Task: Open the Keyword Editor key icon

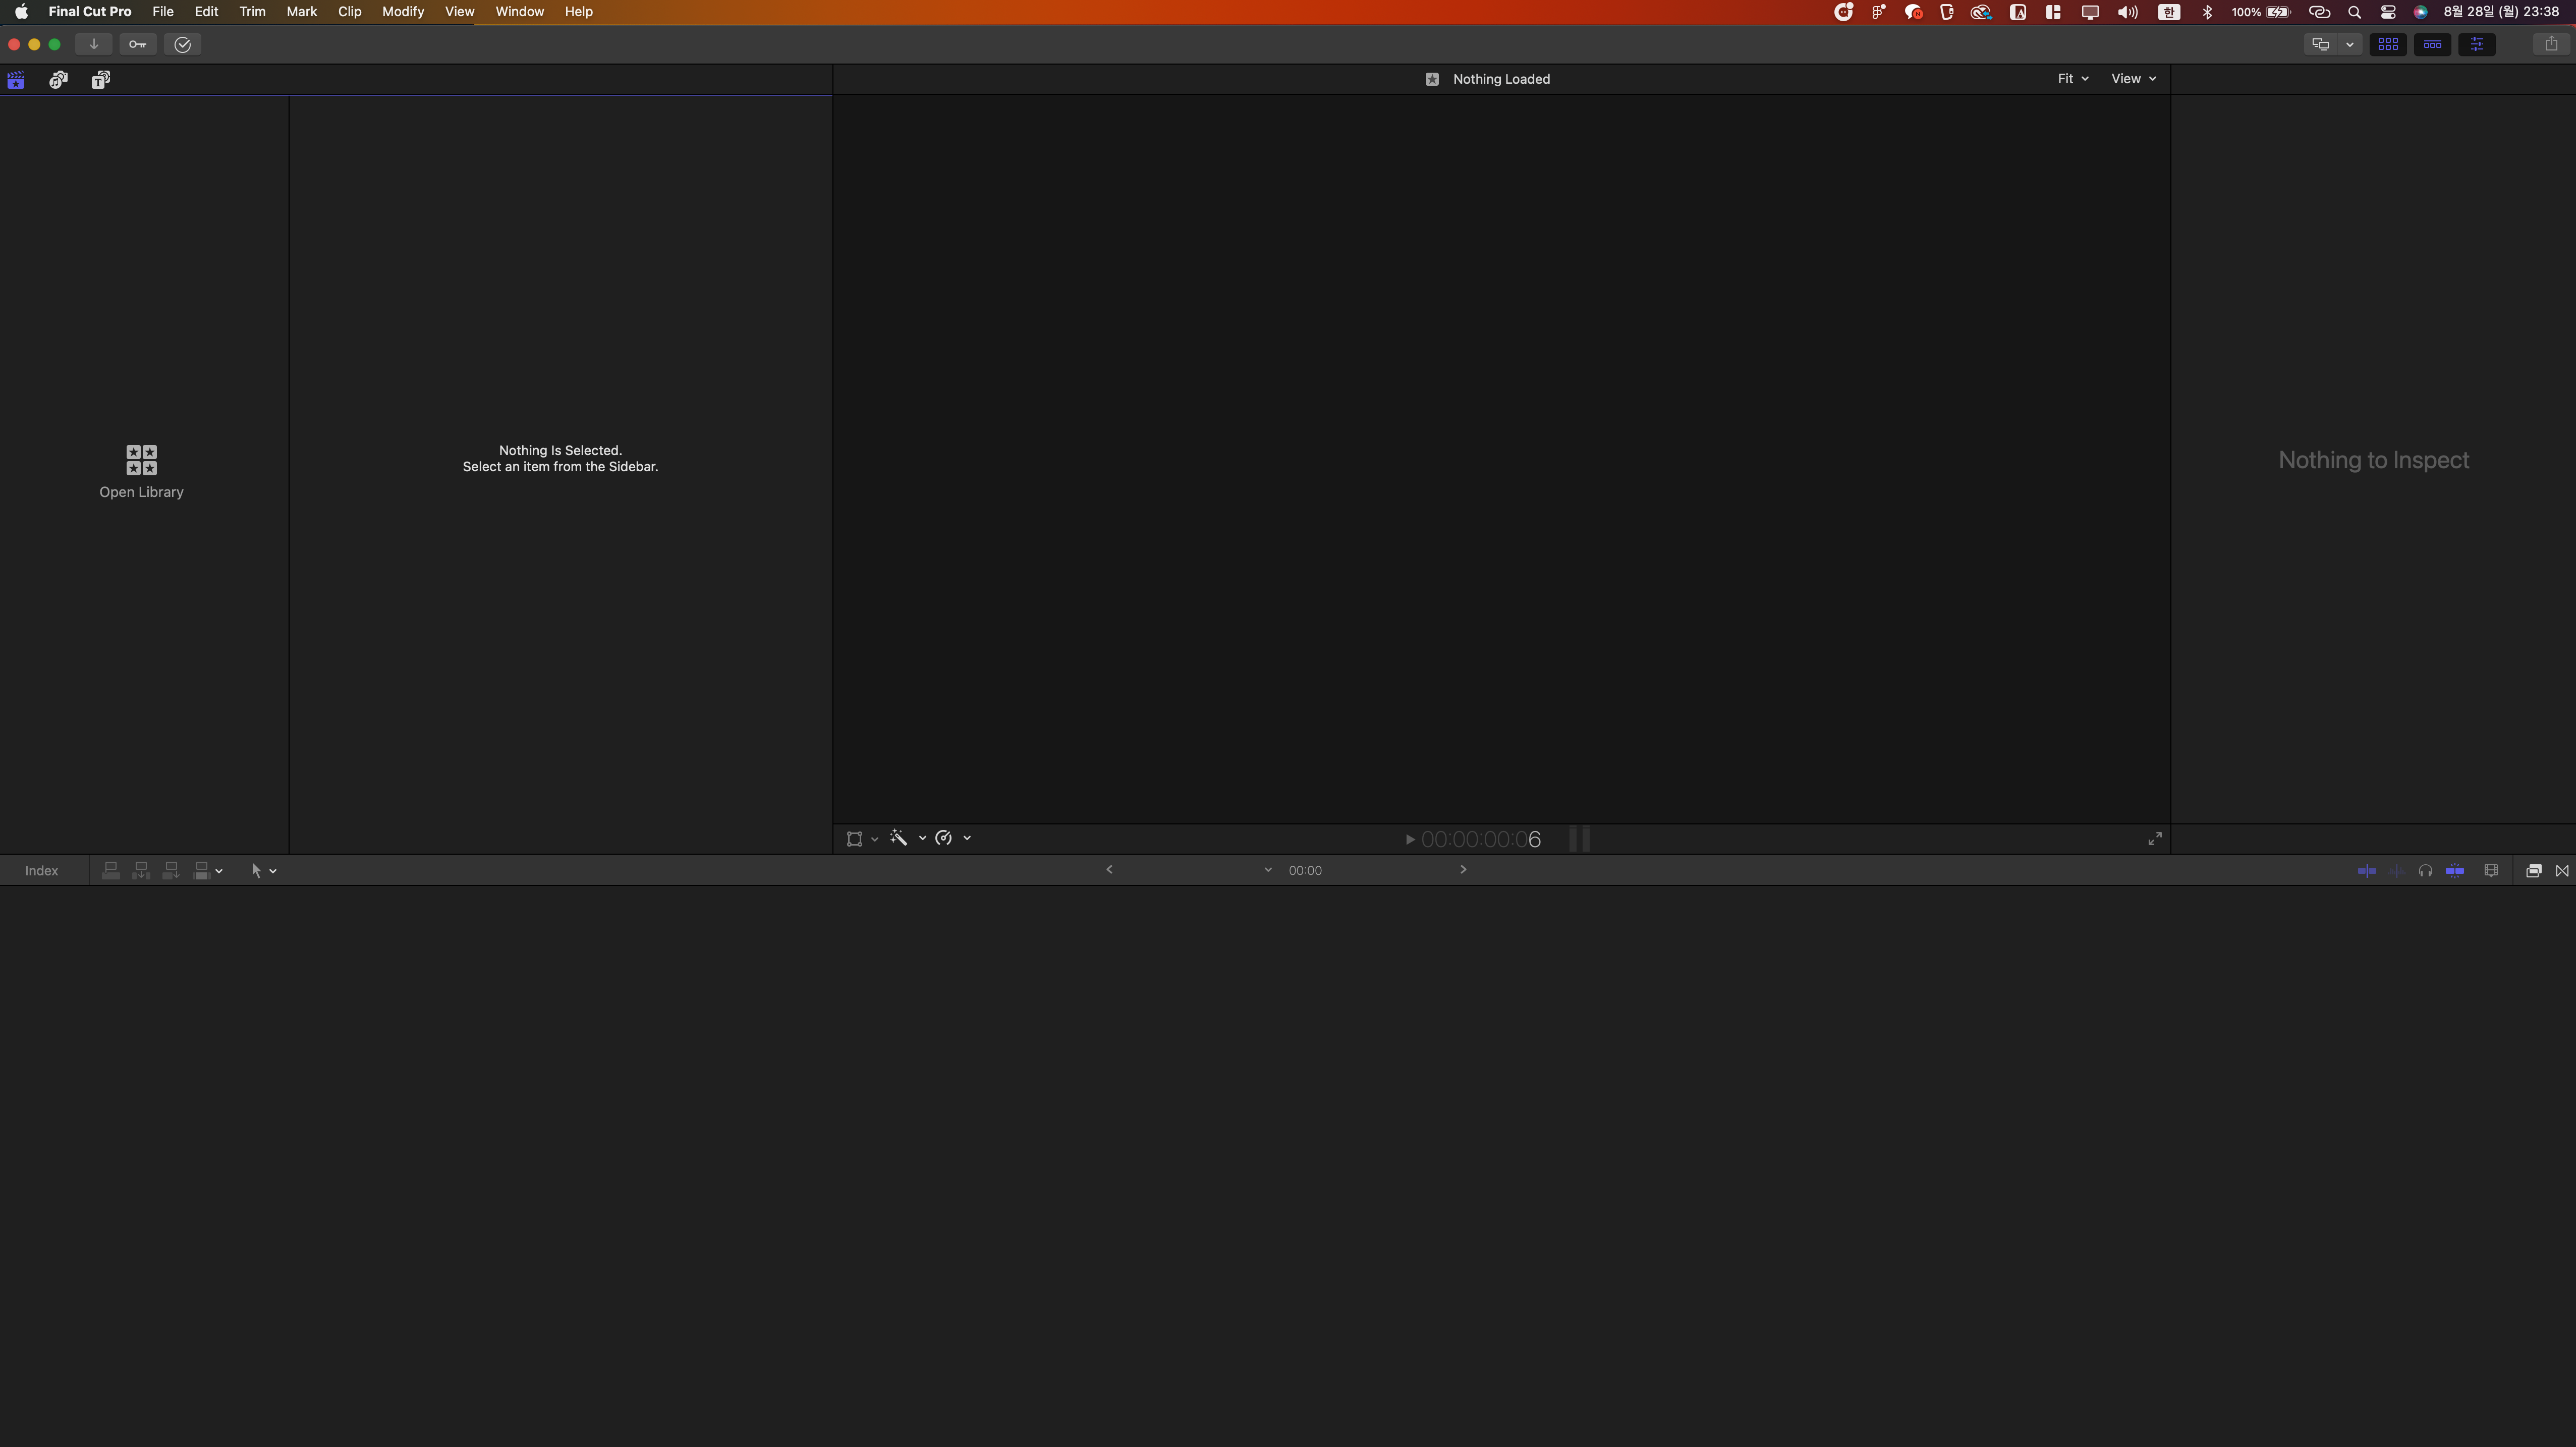Action: click(137, 44)
